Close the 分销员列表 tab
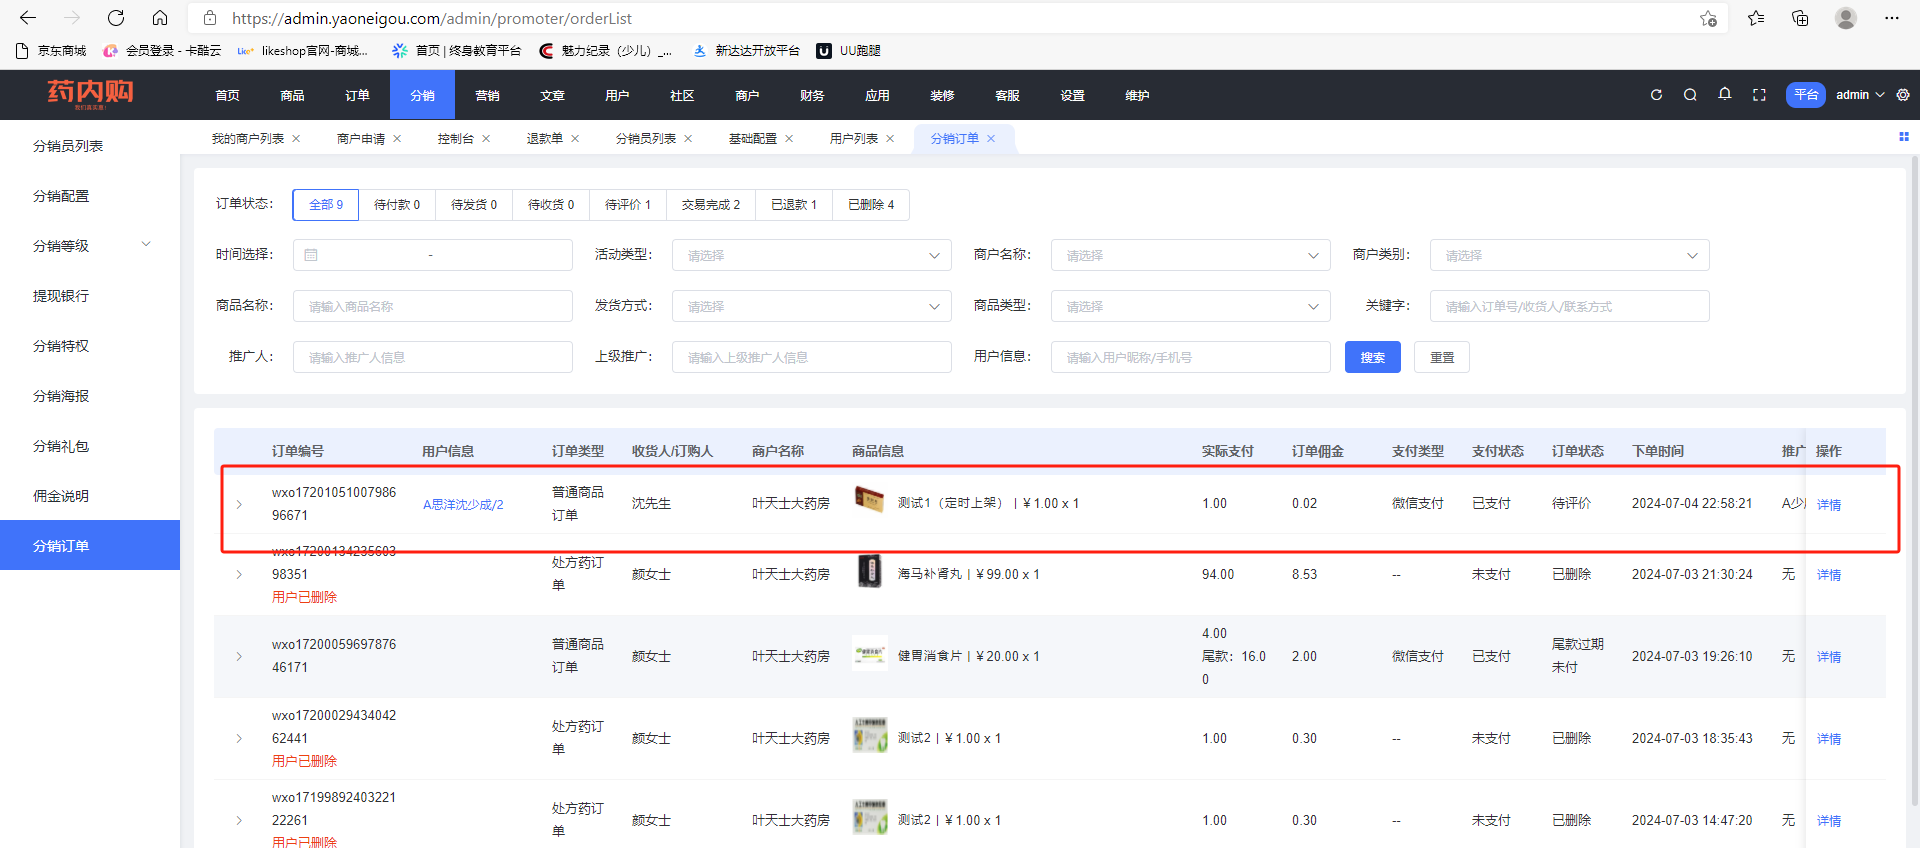The image size is (1920, 848). coord(688,139)
